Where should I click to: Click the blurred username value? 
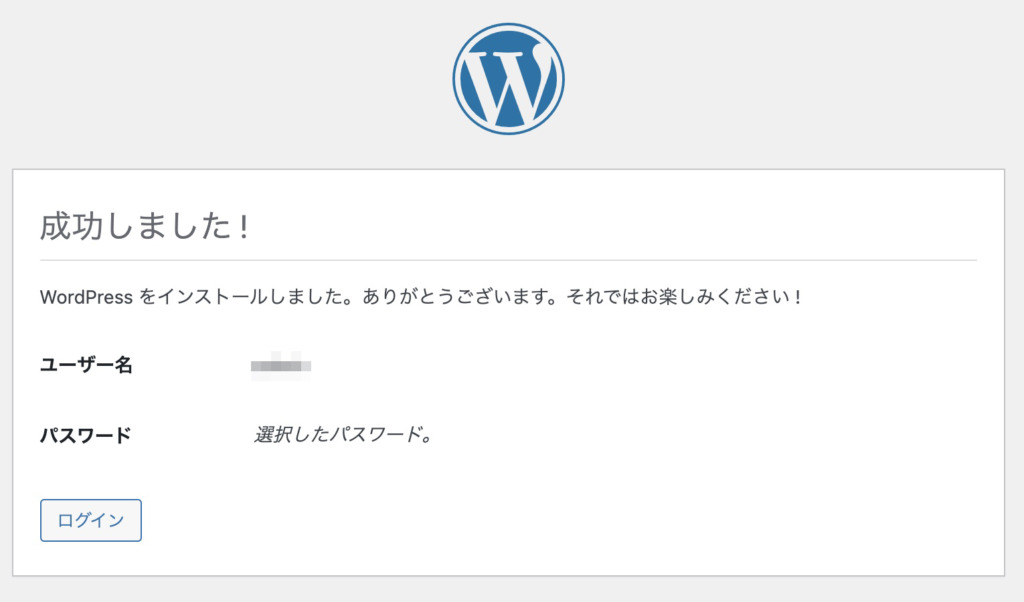click(x=281, y=366)
